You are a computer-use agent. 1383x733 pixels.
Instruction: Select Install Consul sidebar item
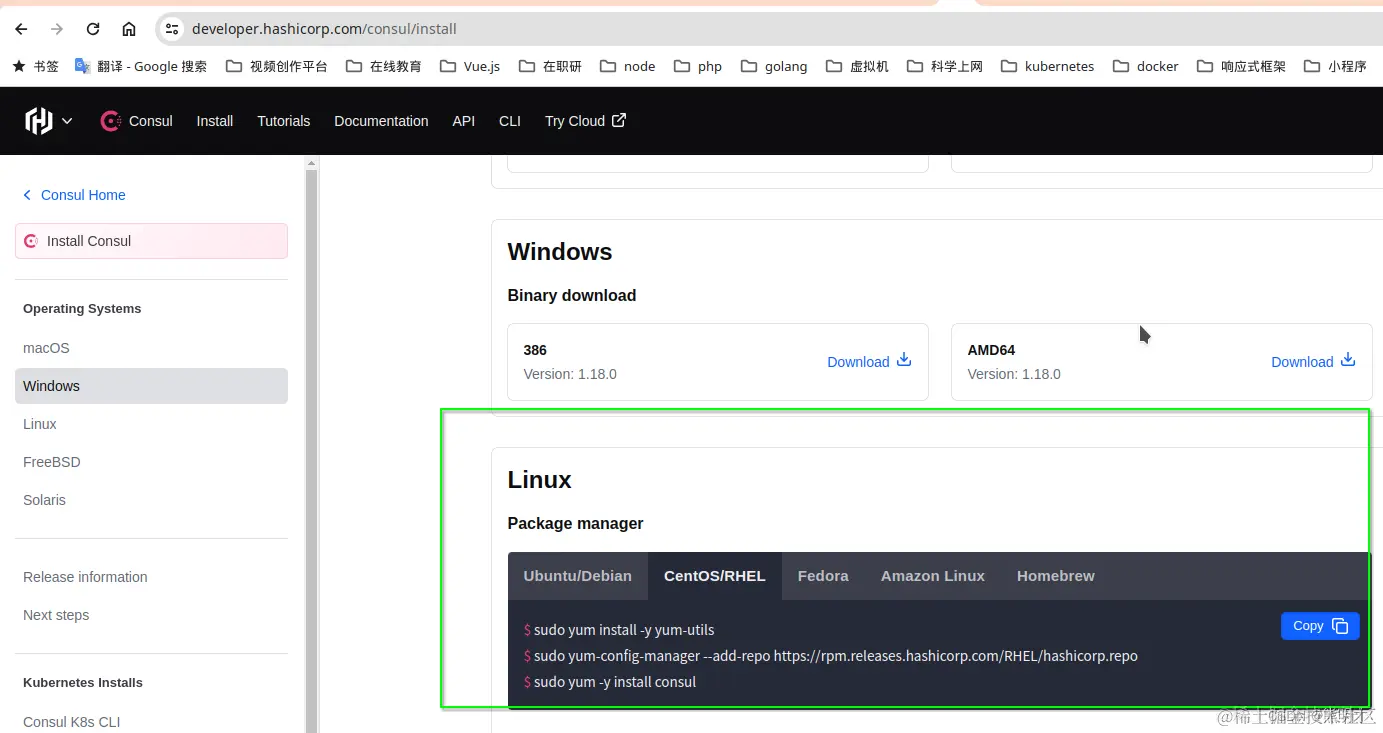(151, 241)
